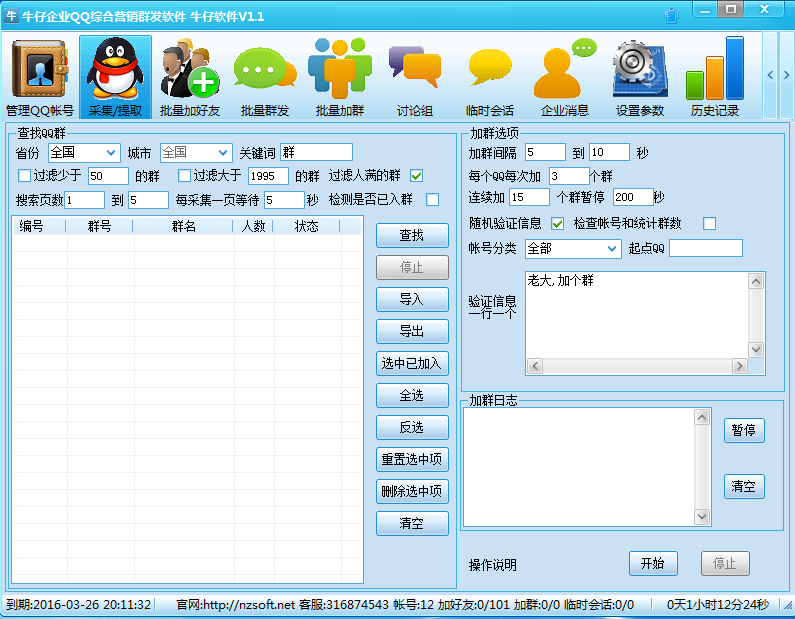Enable 过滤少于 checkbox
The image size is (795, 619).
click(24, 175)
